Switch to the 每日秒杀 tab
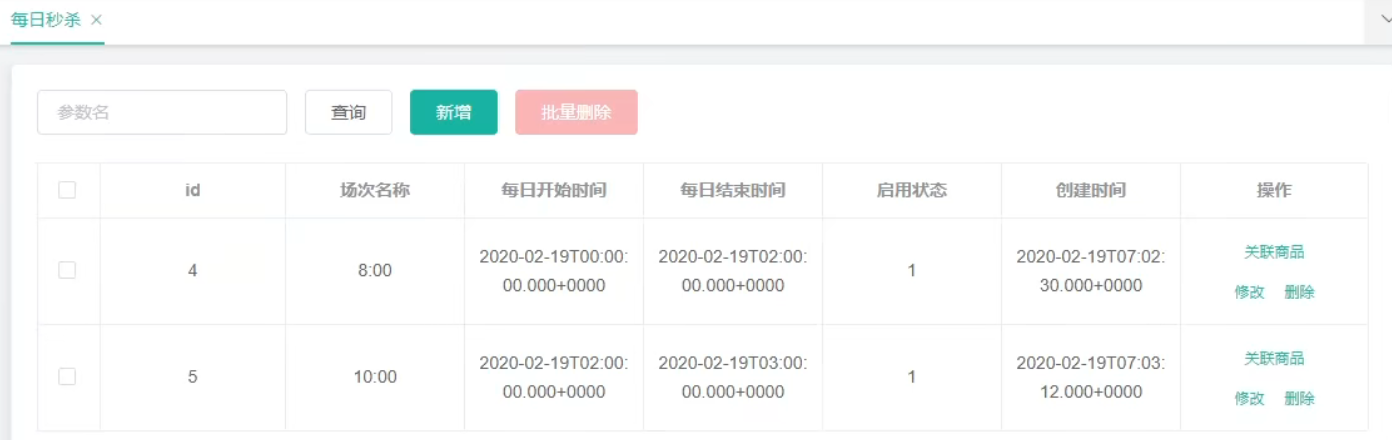 [x=46, y=20]
